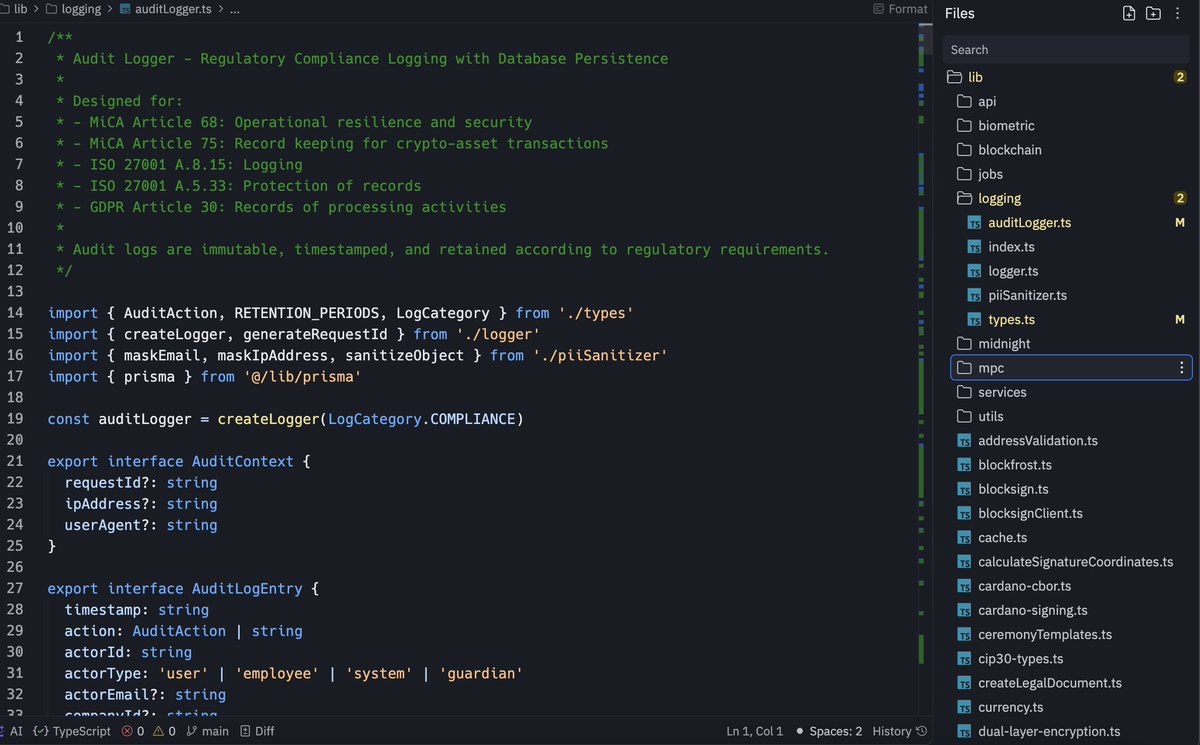Click the '@/lib/prisma' import path
Viewport: 1200px width, 745px height.
[x=302, y=377]
